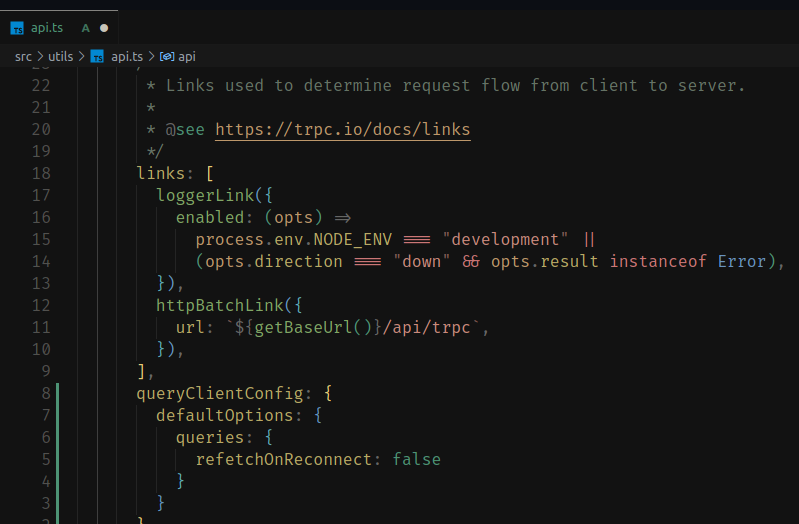799x524 pixels.
Task: Open the 'utils' breadcrumb segment
Action: pos(61,56)
